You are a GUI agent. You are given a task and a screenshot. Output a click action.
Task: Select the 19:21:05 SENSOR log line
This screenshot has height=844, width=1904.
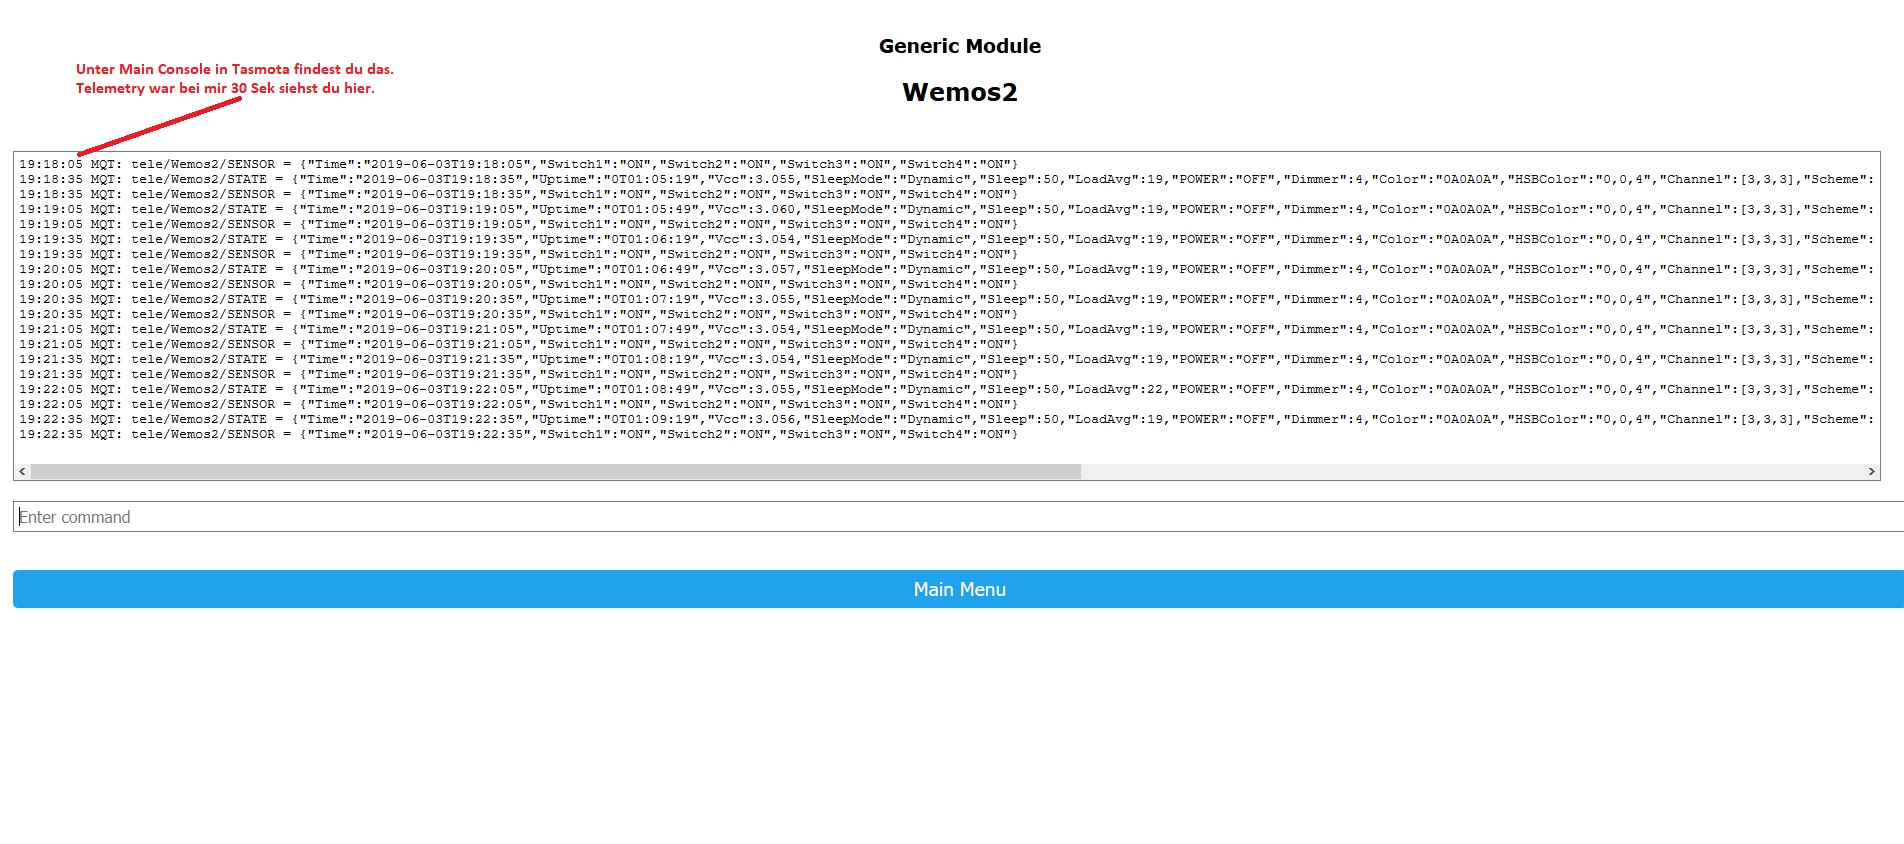coord(518,344)
